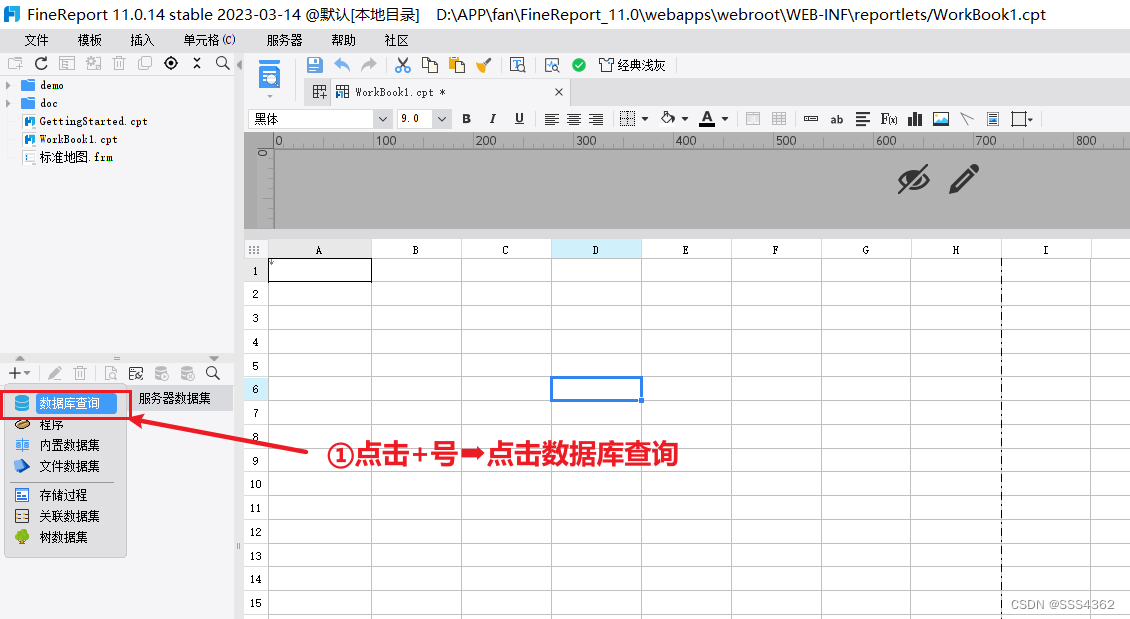
Task: Search templates with file panel magnifier
Action: [x=223, y=63]
